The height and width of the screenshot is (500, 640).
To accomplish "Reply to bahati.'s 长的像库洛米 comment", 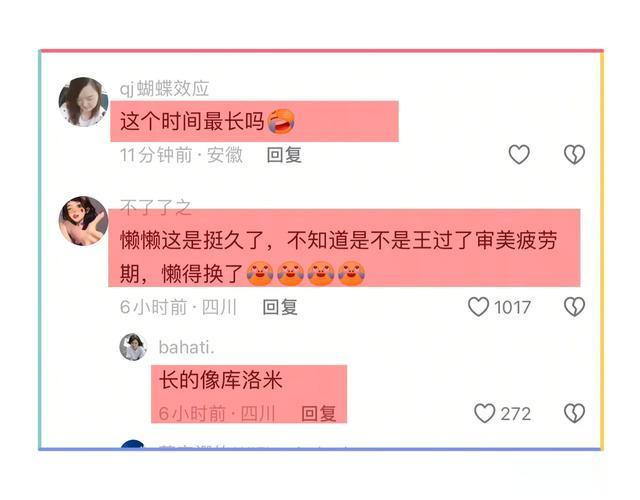I will tap(319, 413).
